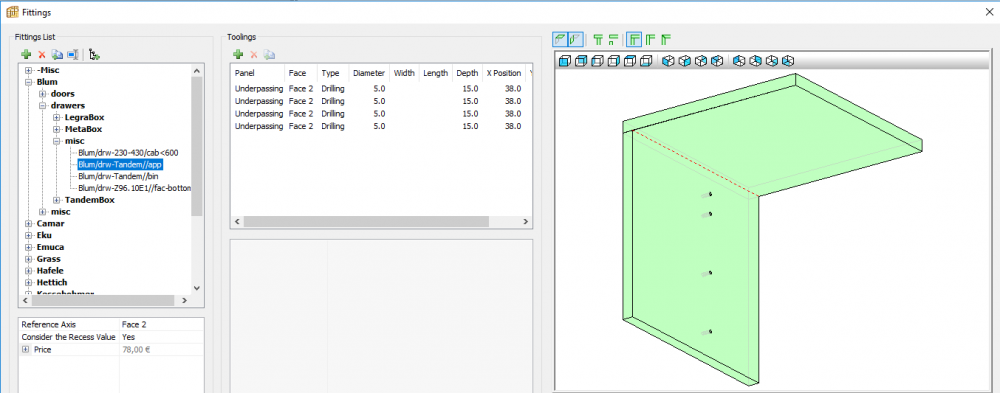The image size is (1000, 393).
Task: Close the Fittings window
Action: (x=989, y=12)
